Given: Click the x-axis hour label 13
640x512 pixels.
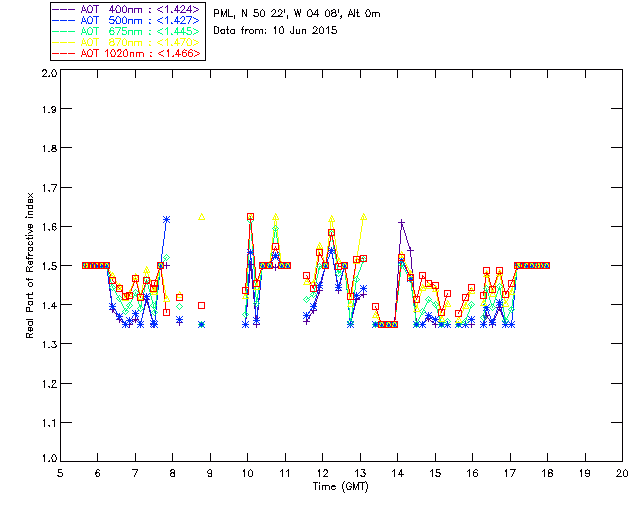Looking at the screenshot, I should pyautogui.click(x=360, y=473).
